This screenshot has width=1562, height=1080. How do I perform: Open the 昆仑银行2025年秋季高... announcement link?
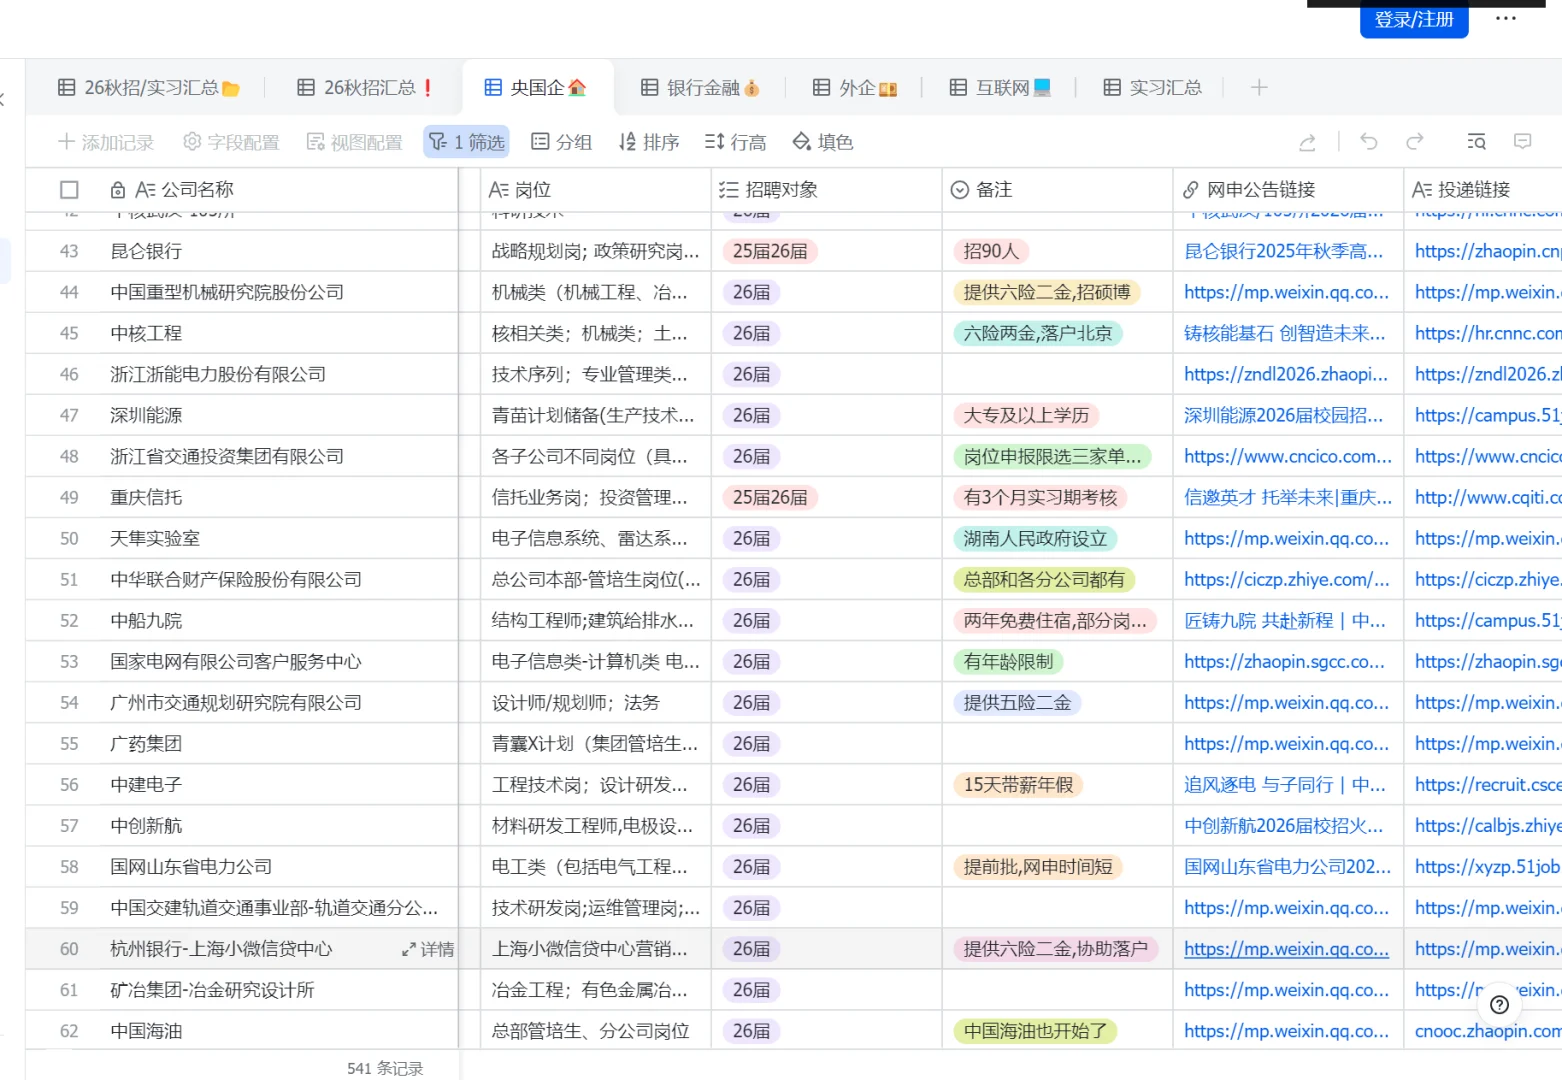click(1284, 251)
